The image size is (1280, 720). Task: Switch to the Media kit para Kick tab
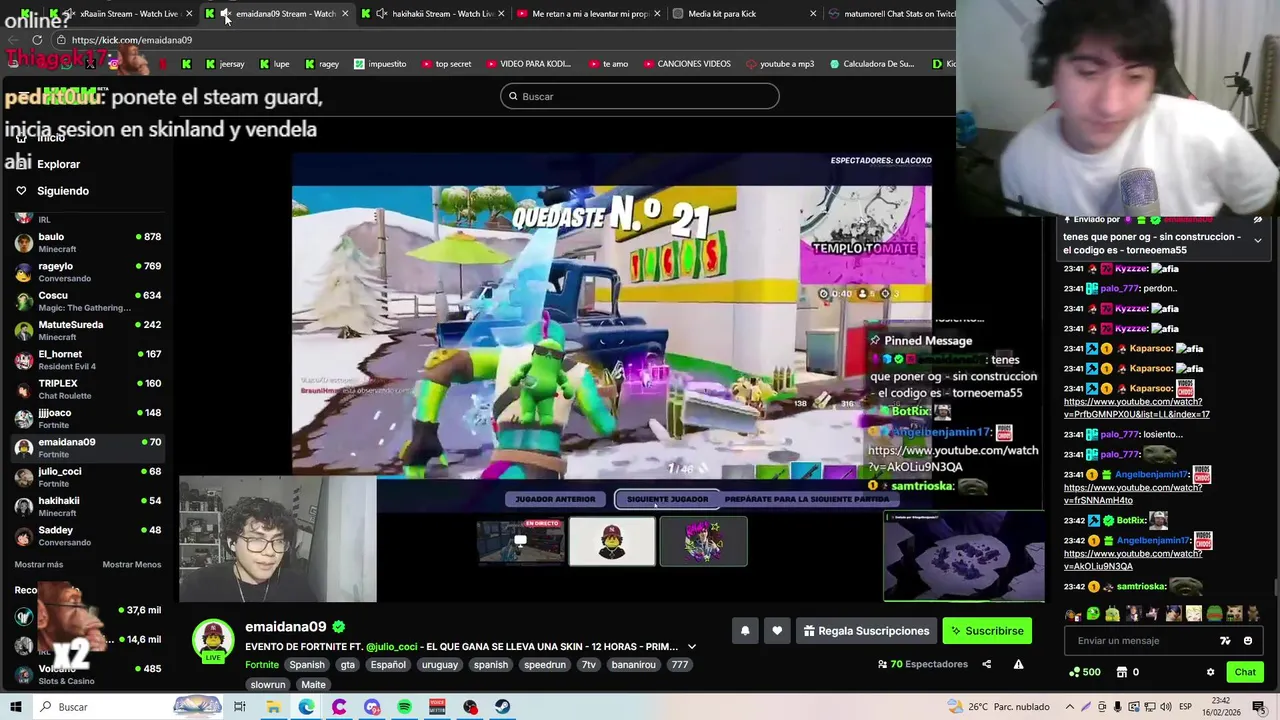tap(745, 14)
